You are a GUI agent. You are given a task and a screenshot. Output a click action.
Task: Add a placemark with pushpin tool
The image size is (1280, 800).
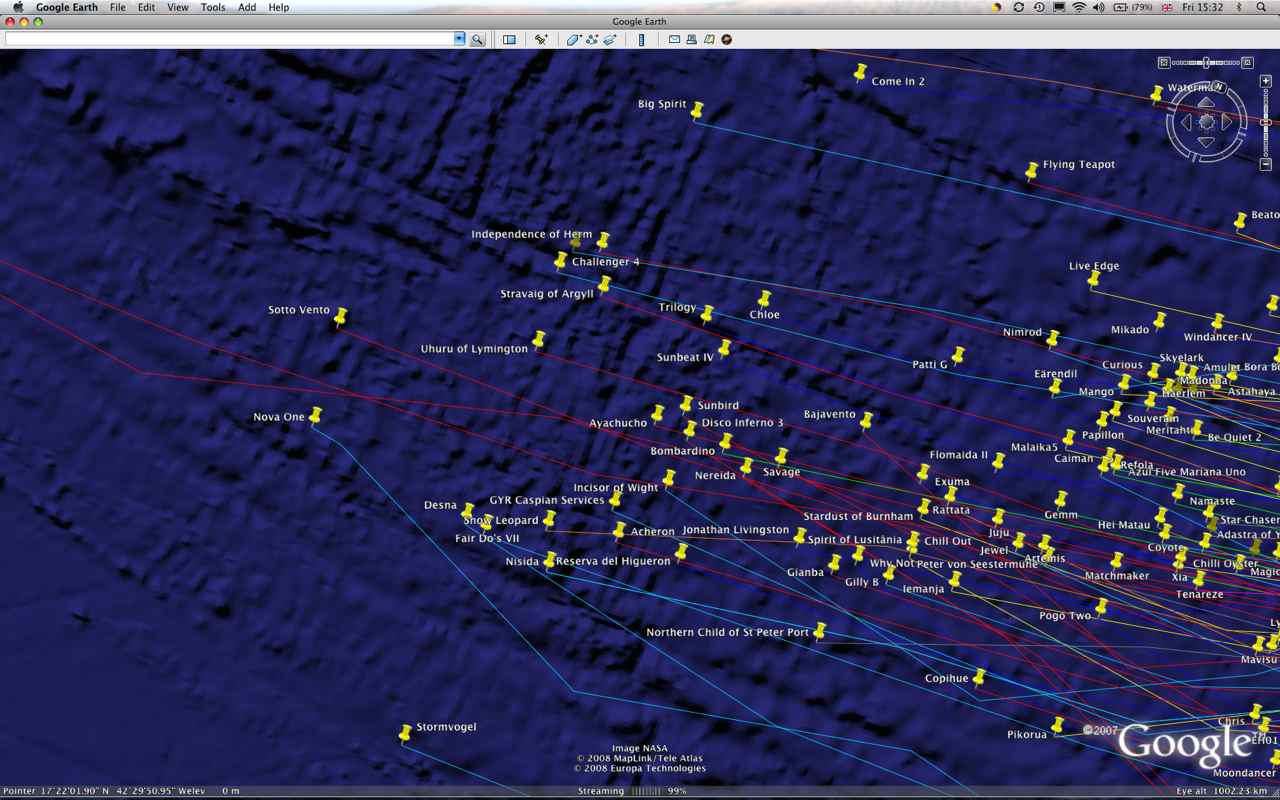point(541,39)
